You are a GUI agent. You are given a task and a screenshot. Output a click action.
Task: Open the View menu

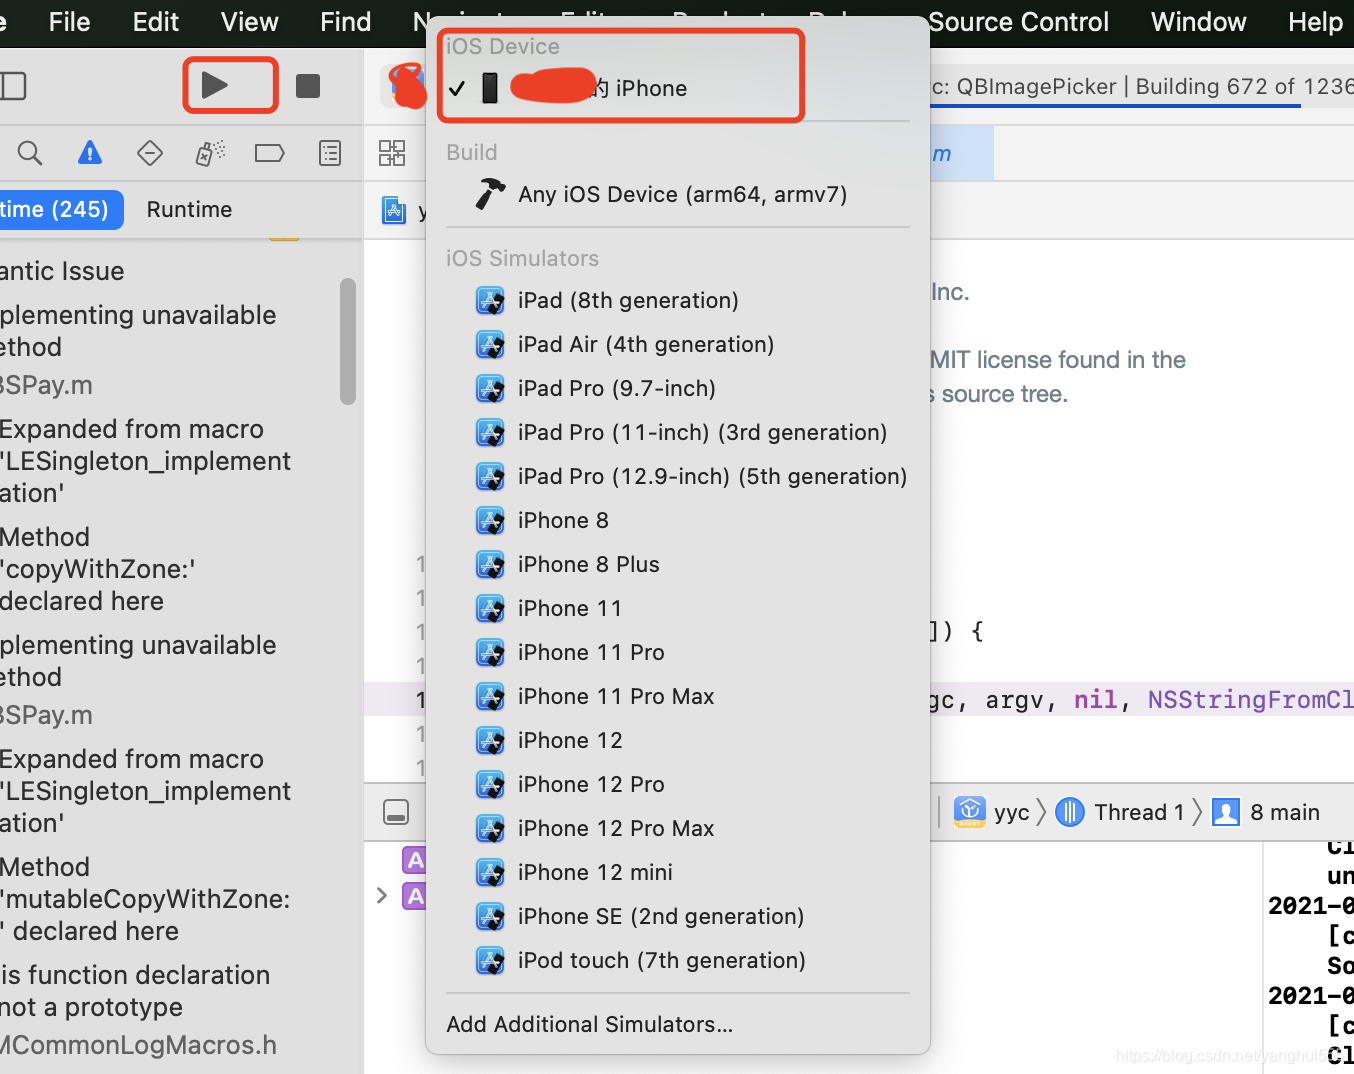click(x=249, y=22)
